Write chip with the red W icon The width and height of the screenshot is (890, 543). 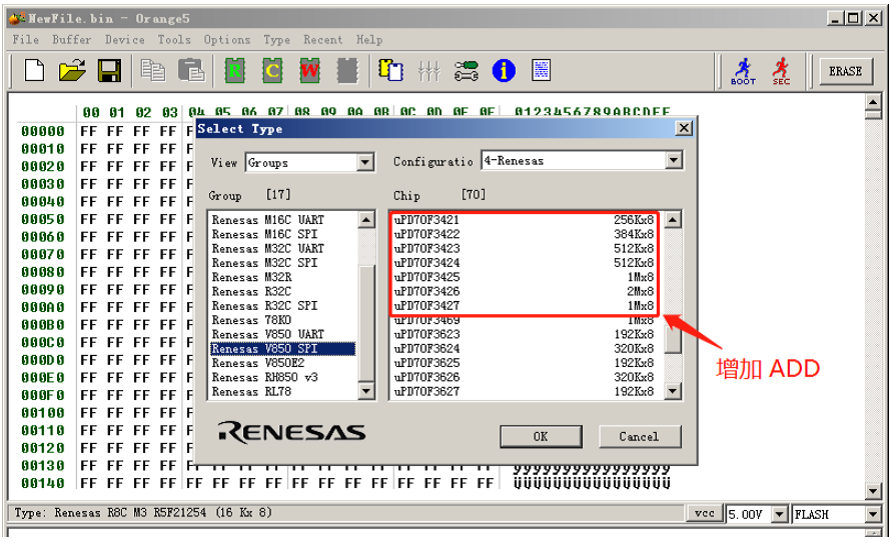tap(310, 71)
